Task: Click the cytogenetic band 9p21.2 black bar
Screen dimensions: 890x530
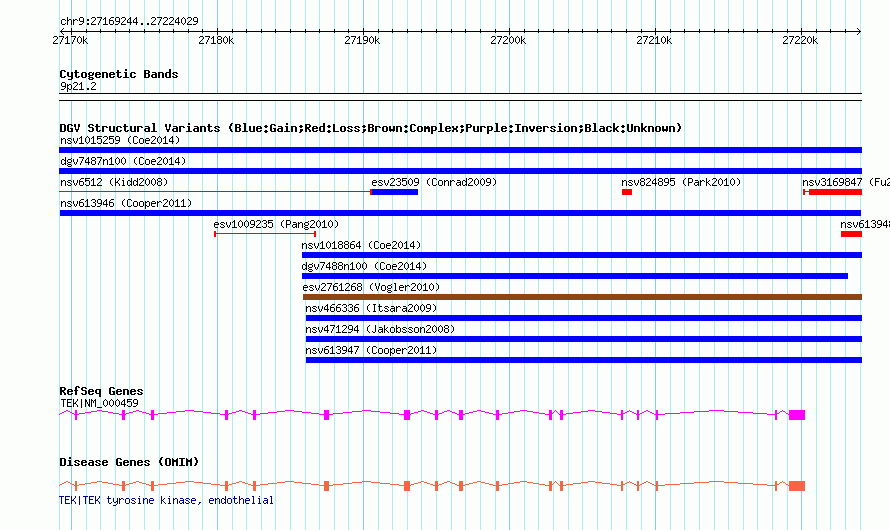Action: pyautogui.click(x=460, y=97)
